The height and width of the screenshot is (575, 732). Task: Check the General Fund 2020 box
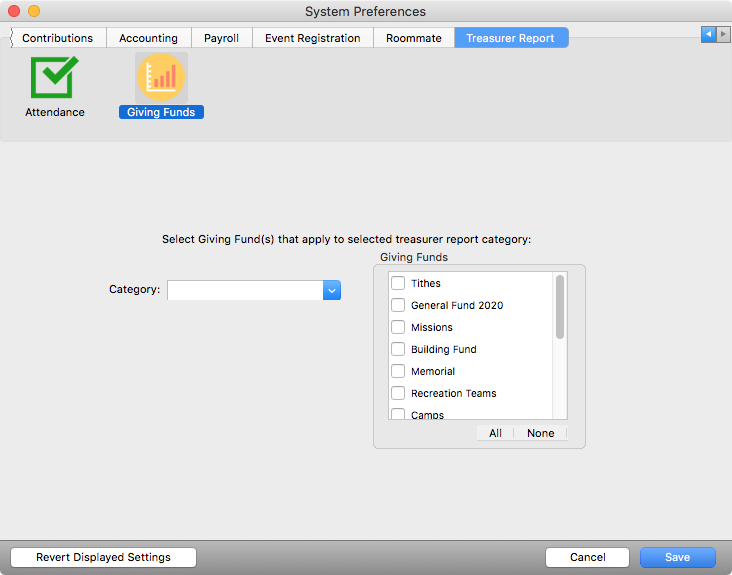tap(398, 305)
